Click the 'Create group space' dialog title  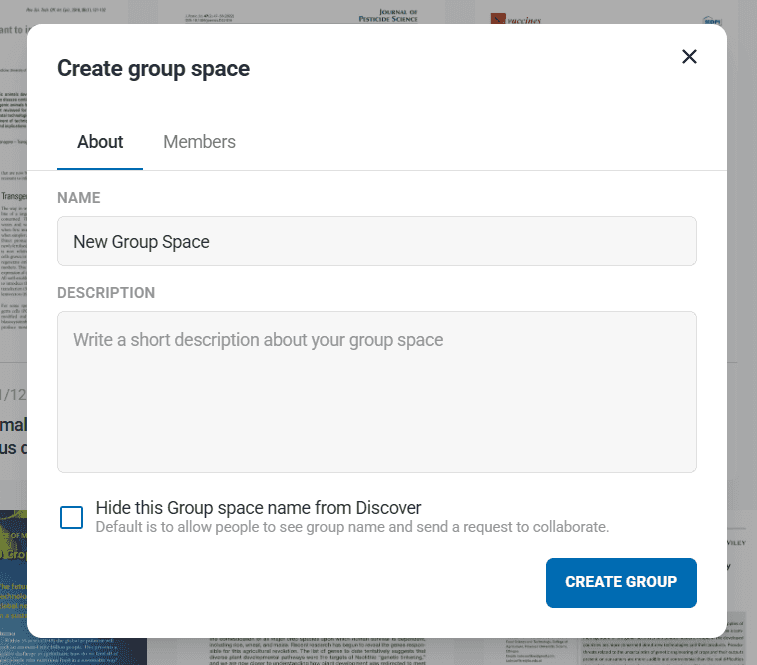coord(153,68)
